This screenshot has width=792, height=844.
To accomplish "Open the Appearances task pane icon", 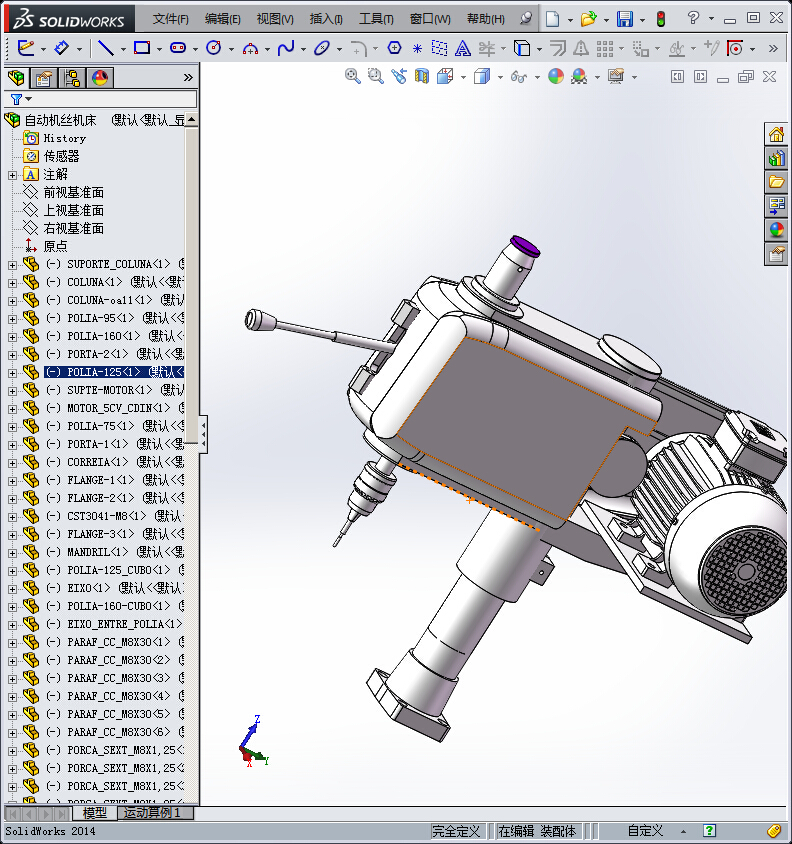I will (776, 230).
